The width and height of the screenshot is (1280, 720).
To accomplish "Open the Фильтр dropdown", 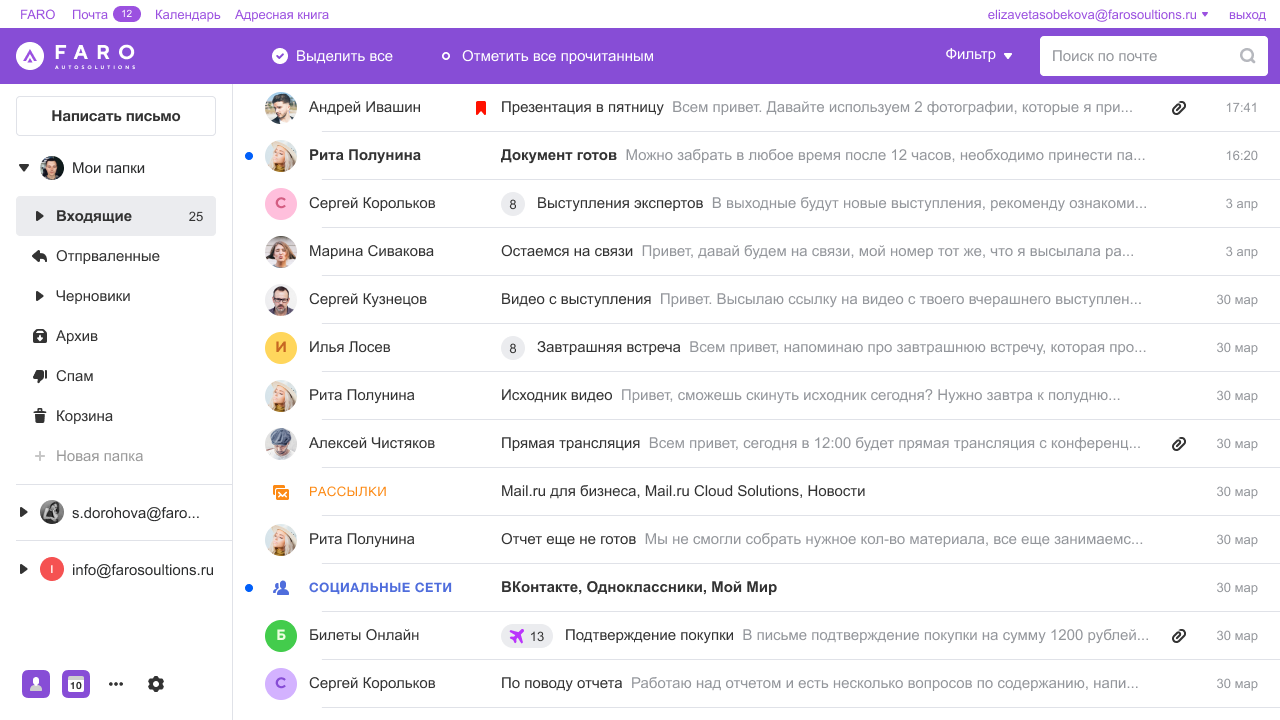I will (x=978, y=56).
